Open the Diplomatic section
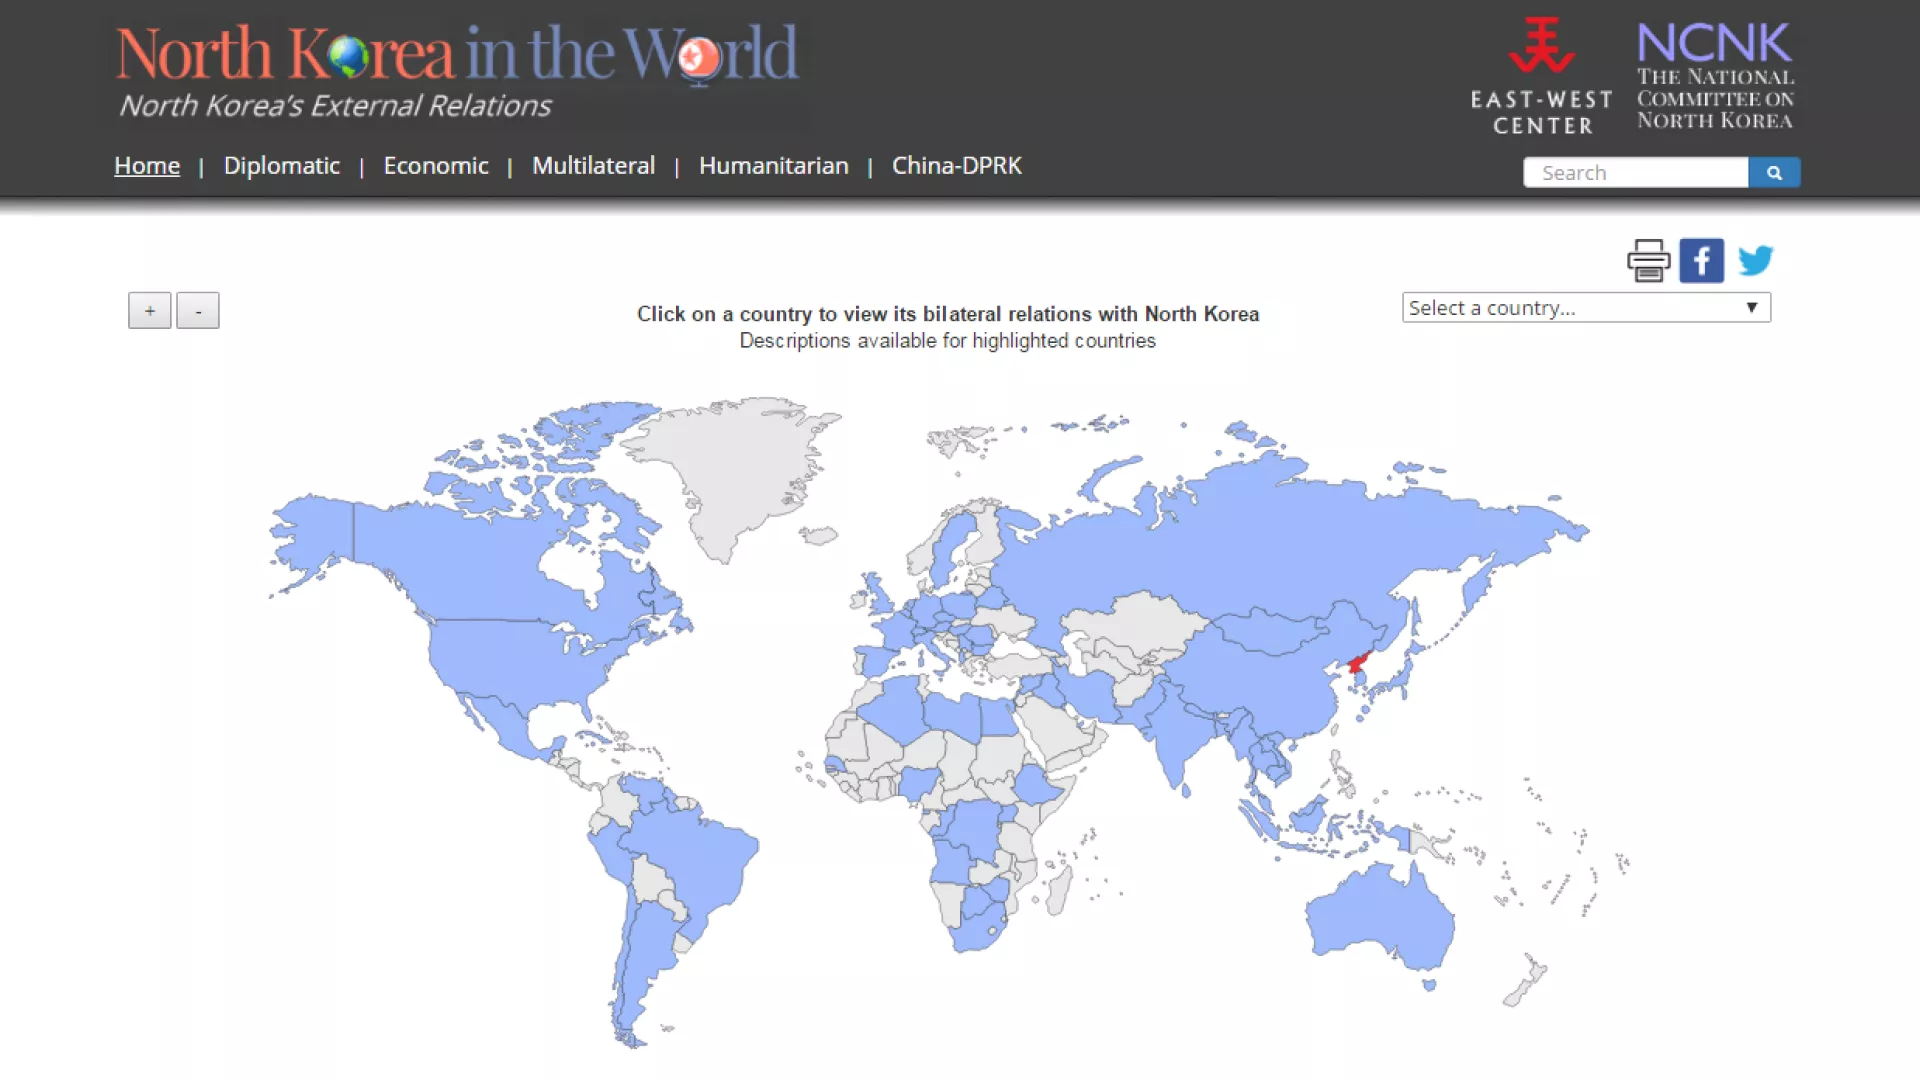1920x1080 pixels. (282, 165)
